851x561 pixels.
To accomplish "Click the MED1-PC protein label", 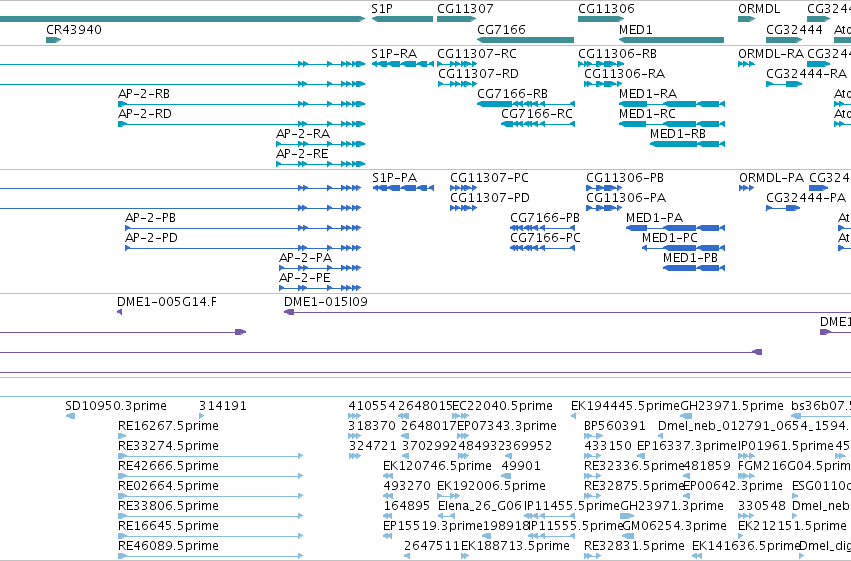I will (670, 238).
